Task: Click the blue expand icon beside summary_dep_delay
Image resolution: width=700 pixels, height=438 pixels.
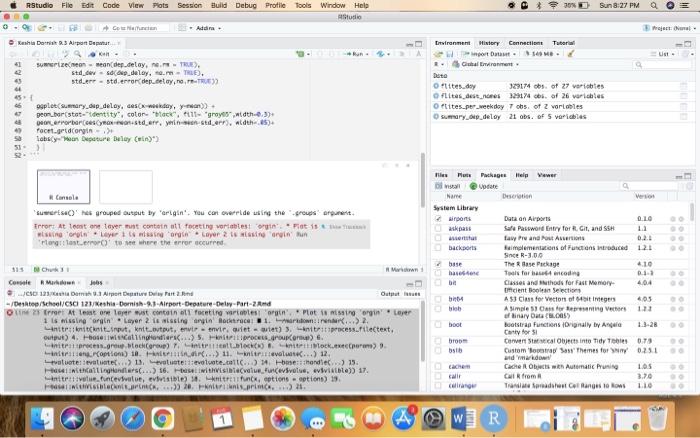Action: click(x=436, y=117)
